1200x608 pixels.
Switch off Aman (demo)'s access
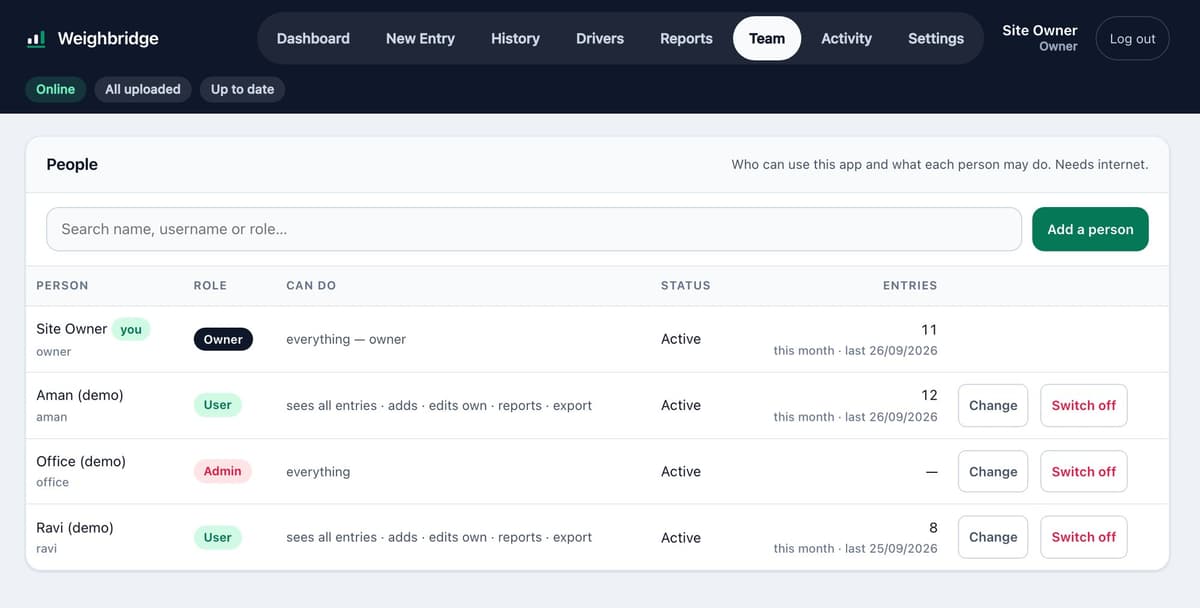pyautogui.click(x=1084, y=405)
